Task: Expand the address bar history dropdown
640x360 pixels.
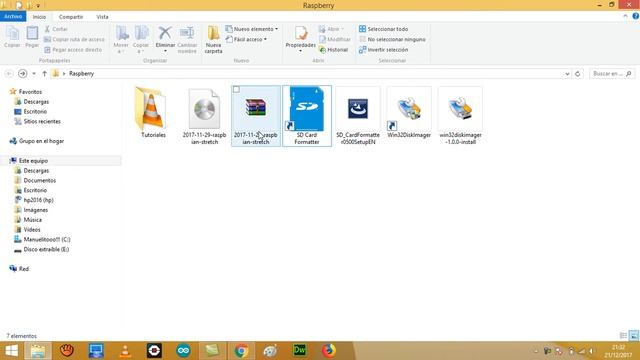Action: (567, 74)
